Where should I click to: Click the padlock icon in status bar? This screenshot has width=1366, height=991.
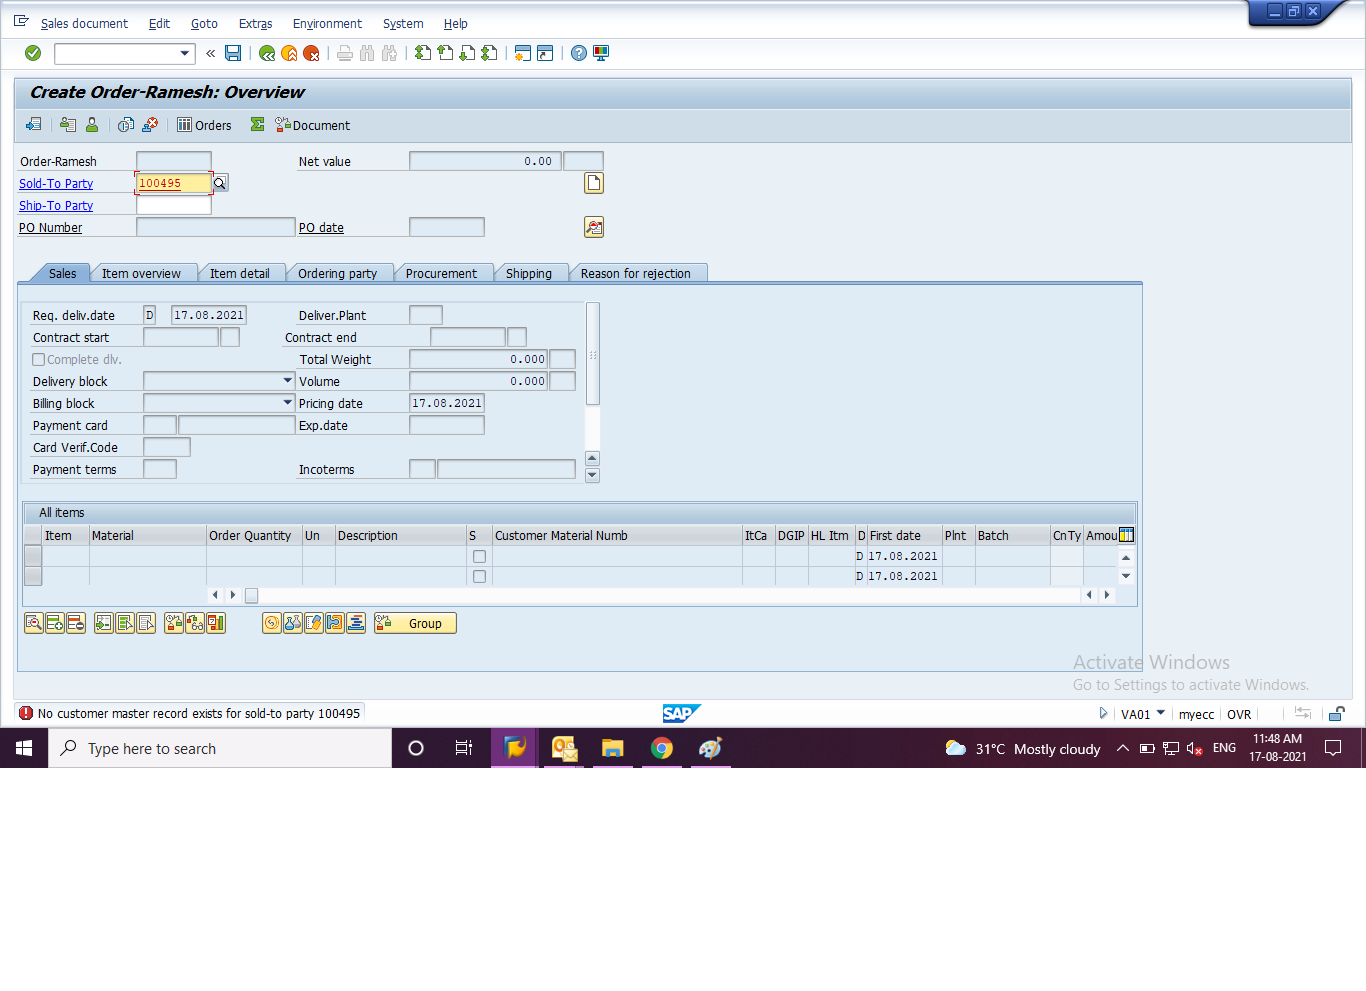click(1337, 714)
